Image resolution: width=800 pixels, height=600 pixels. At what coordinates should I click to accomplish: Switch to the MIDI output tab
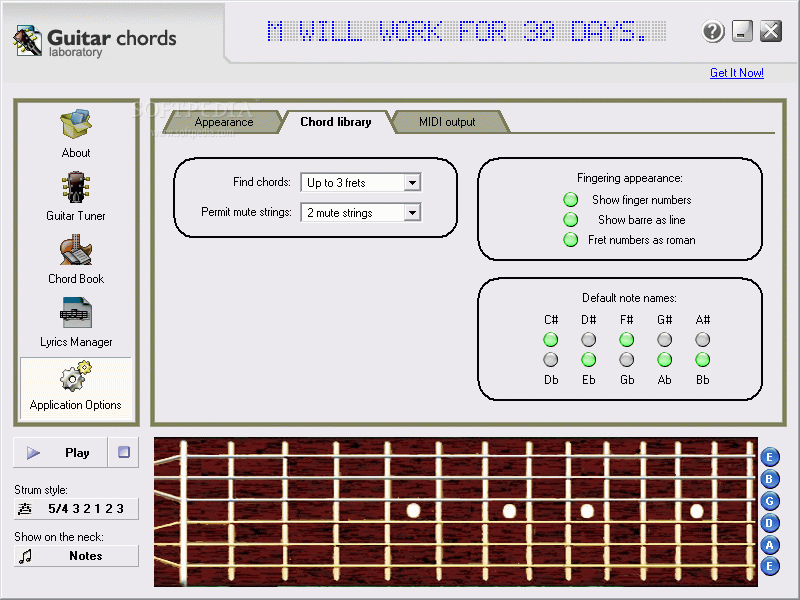[447, 122]
